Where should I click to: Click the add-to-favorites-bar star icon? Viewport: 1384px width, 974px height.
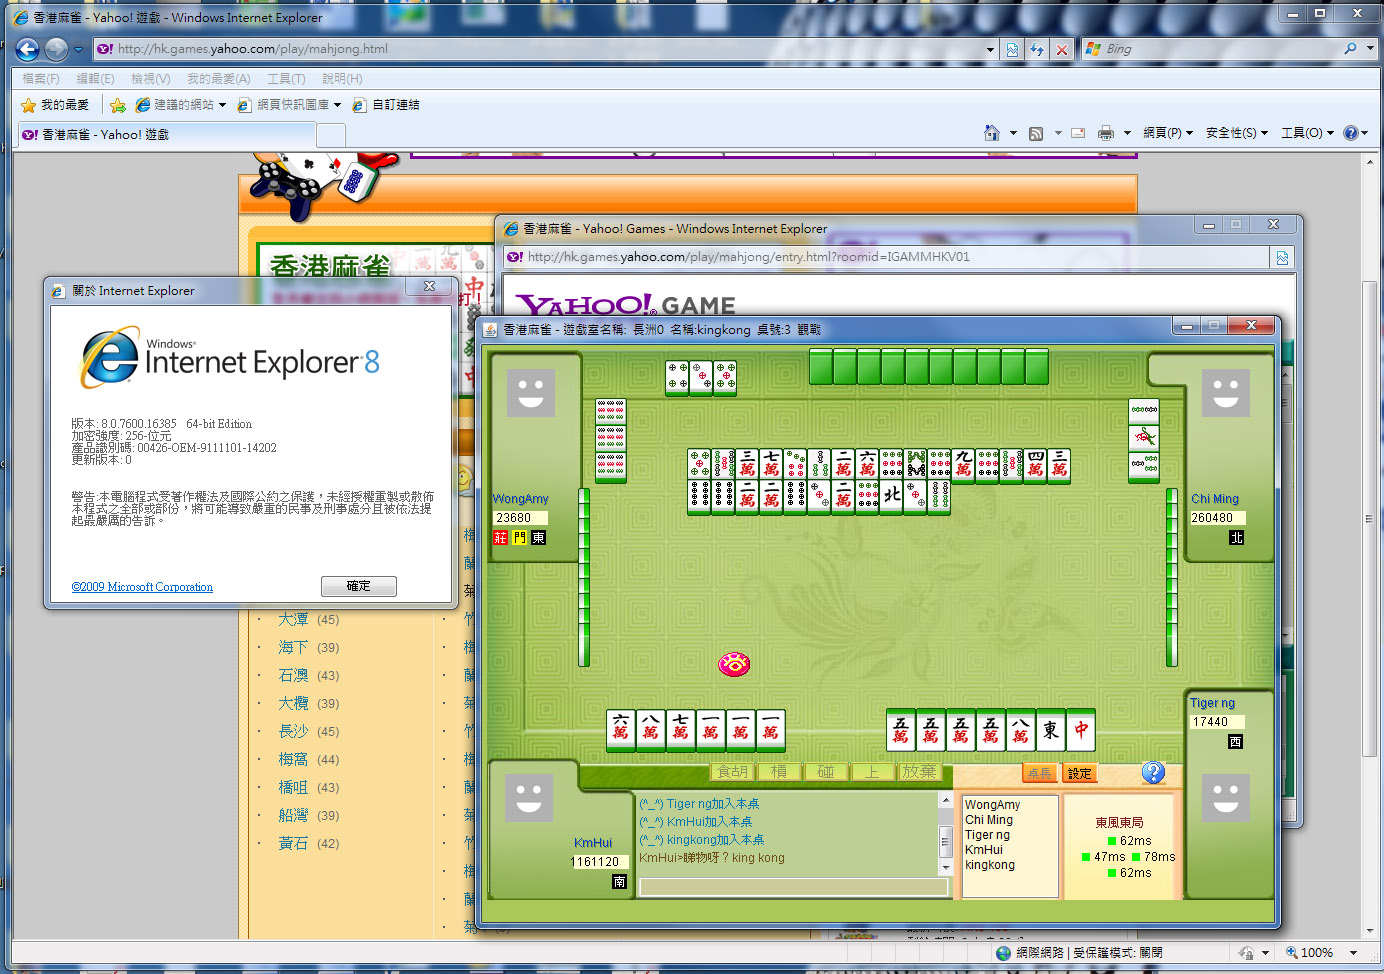[x=118, y=105]
